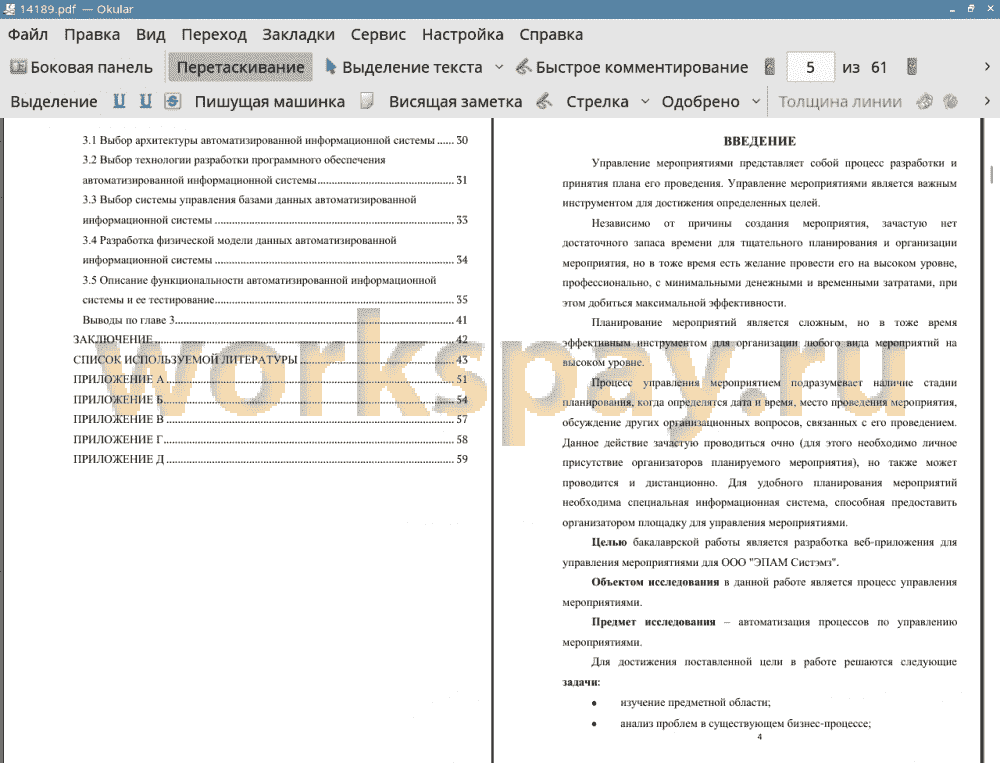Click bullet text анализ проблем в существующем бизнес-процессе
Viewport: 1000px width, 763px height.
pyautogui.click(x=746, y=723)
